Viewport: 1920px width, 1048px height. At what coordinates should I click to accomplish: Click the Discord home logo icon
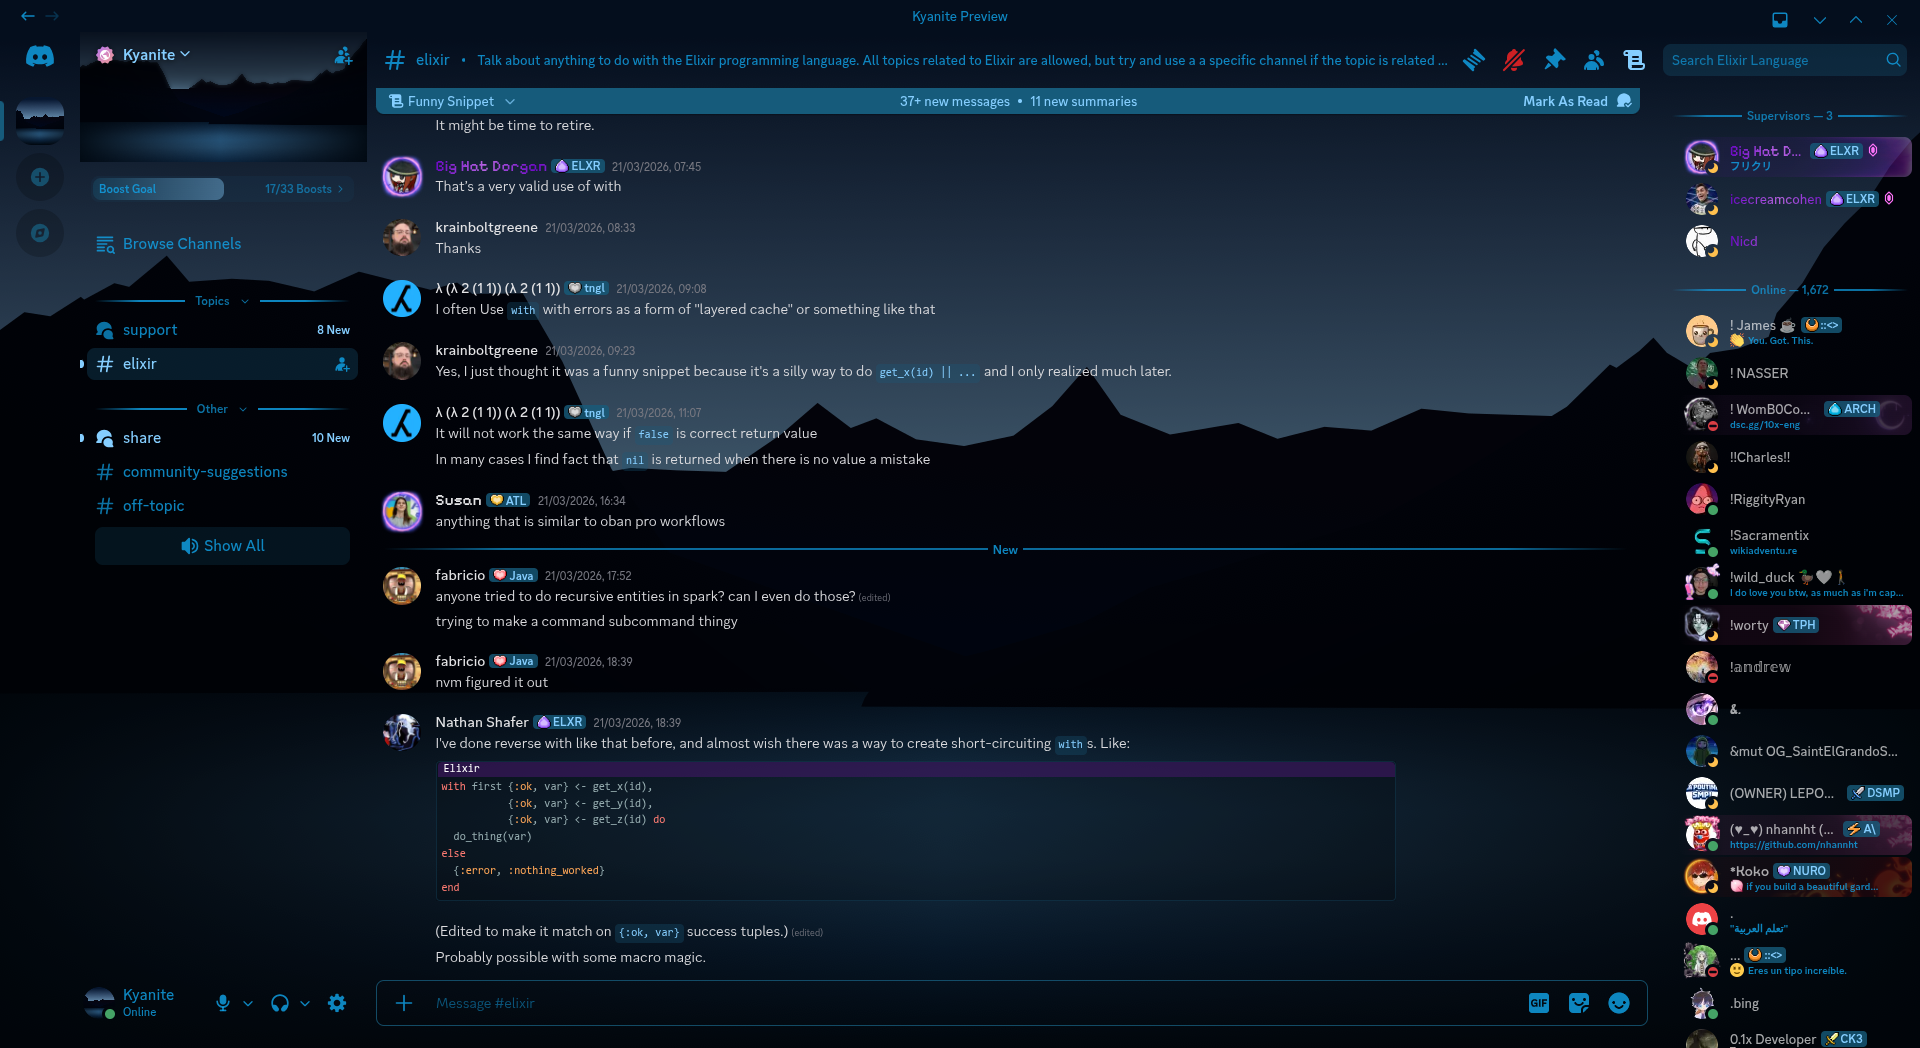40,56
